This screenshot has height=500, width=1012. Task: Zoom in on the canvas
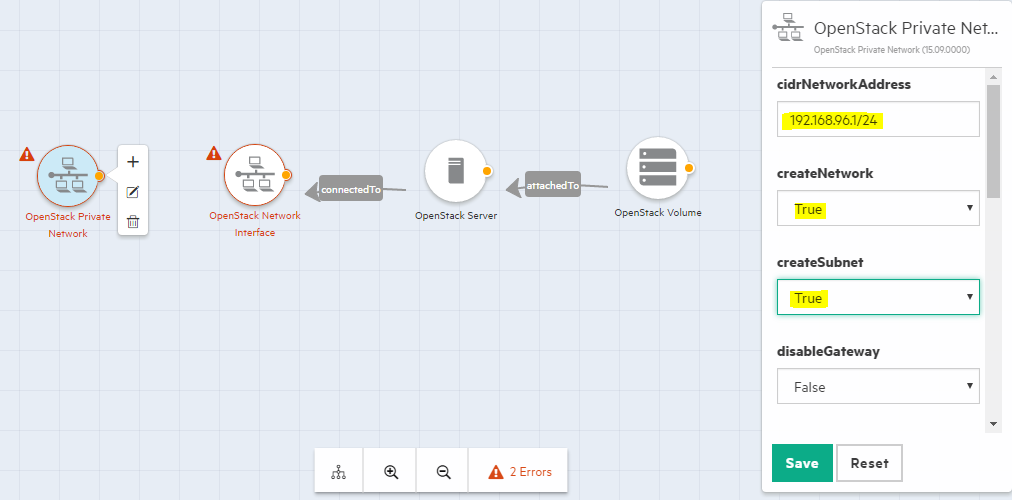390,472
